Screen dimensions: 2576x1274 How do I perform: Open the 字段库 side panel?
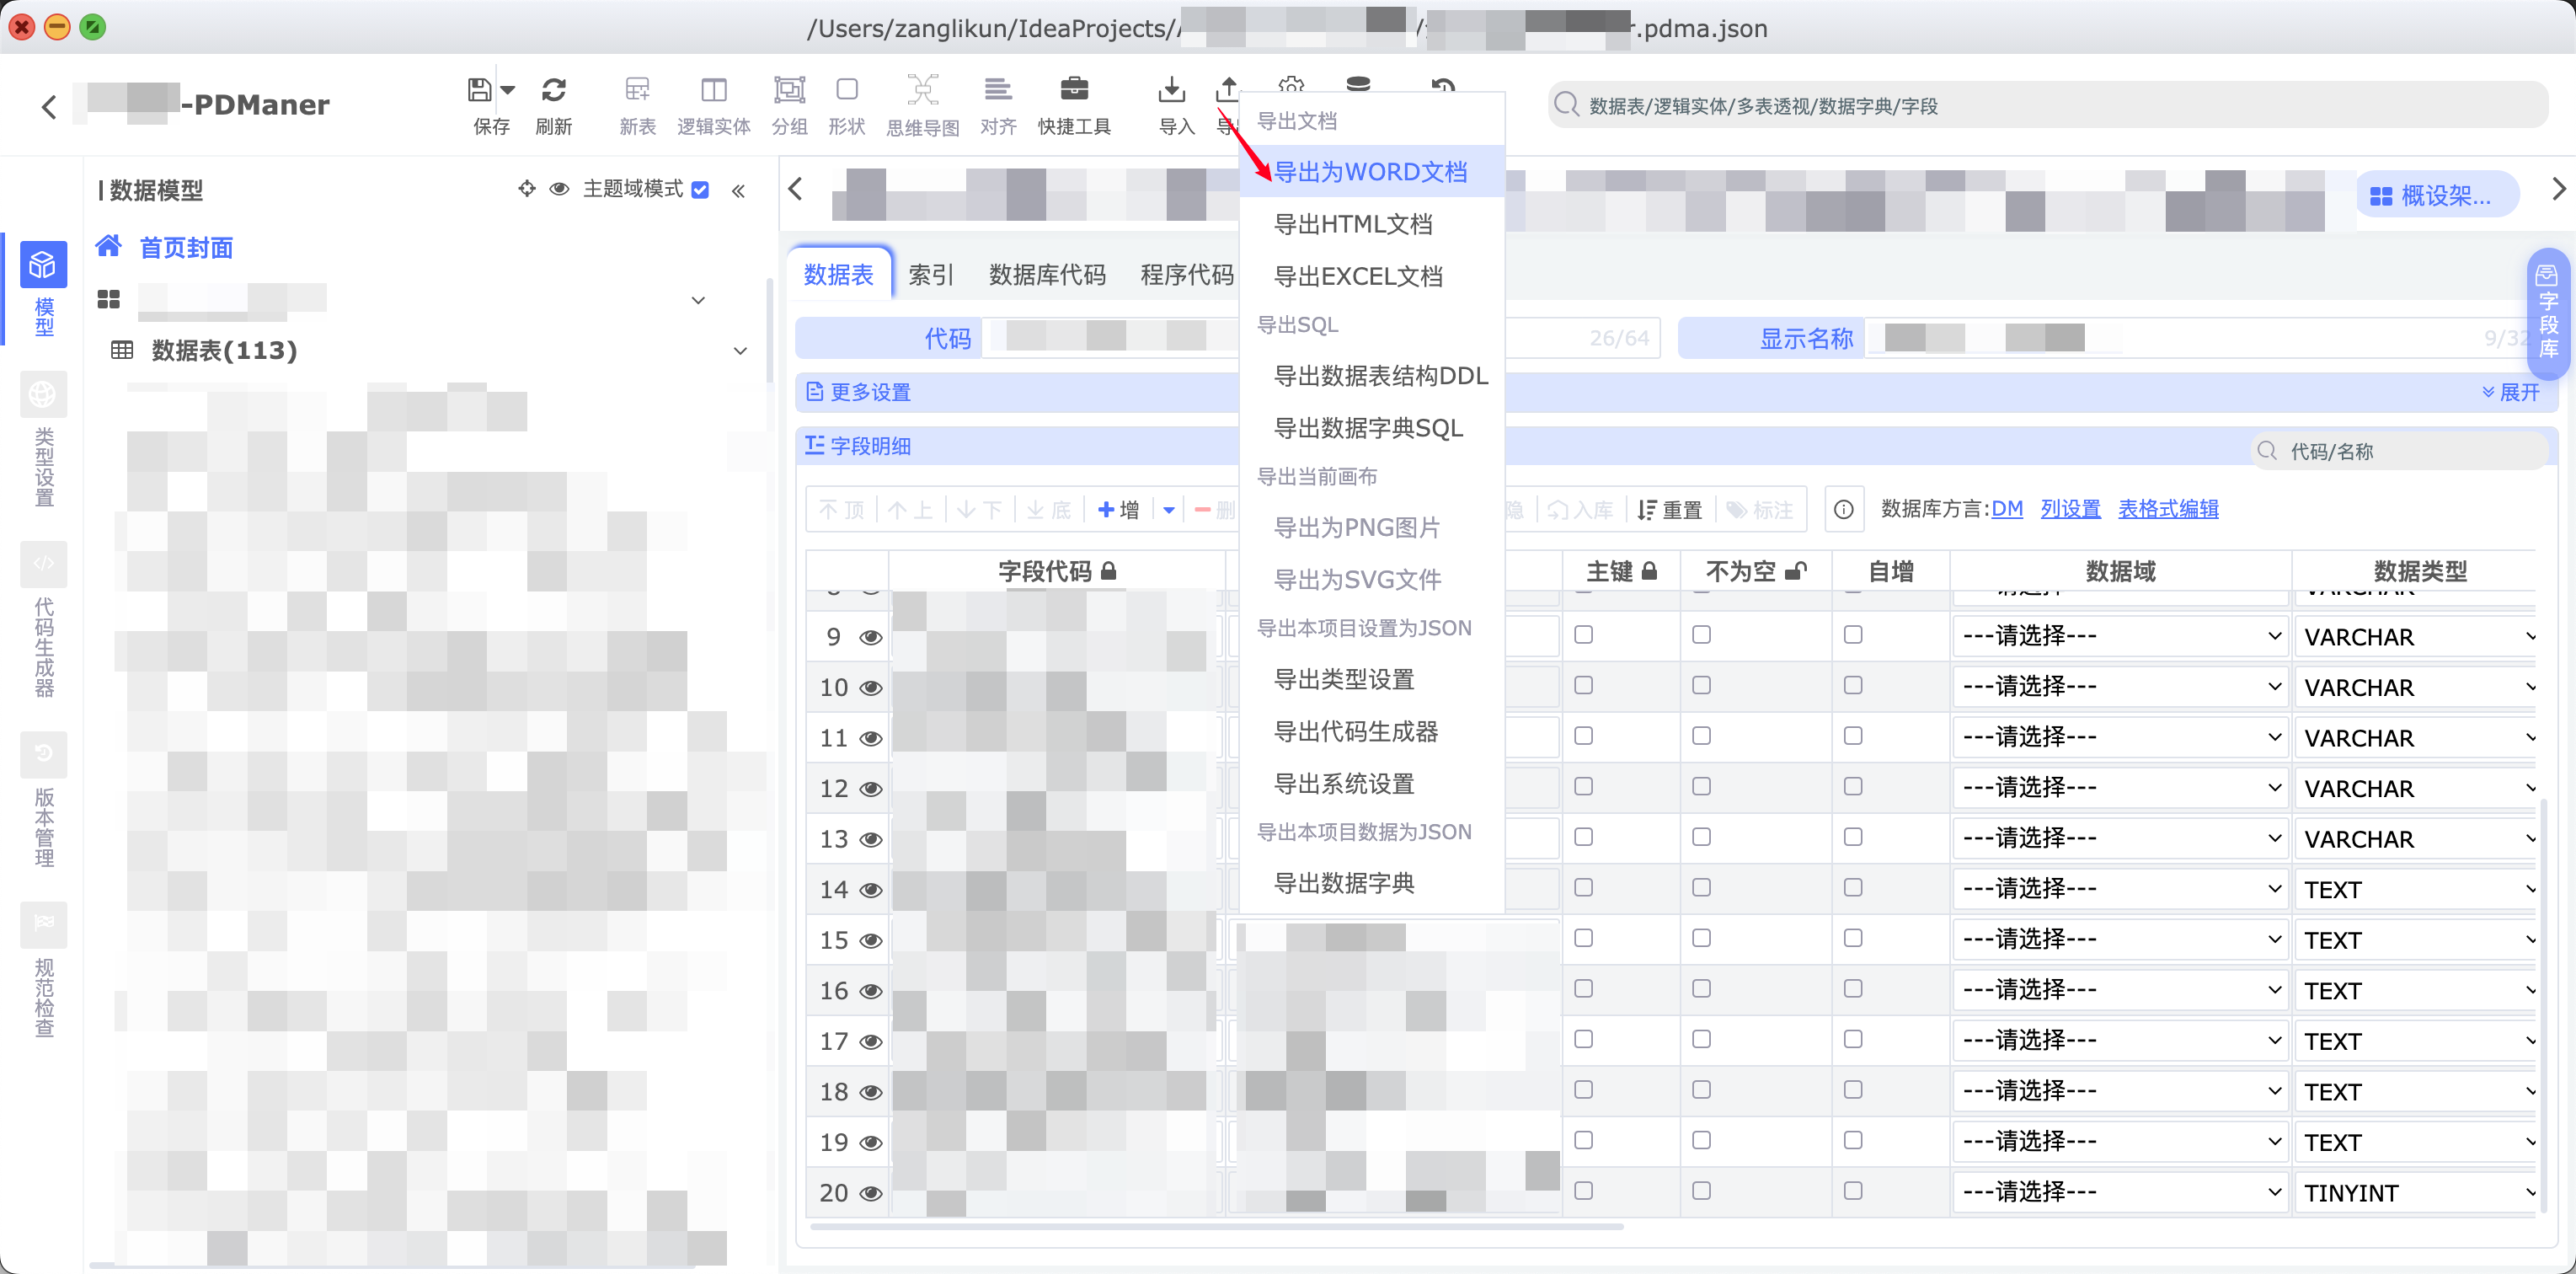pyautogui.click(x=2547, y=312)
